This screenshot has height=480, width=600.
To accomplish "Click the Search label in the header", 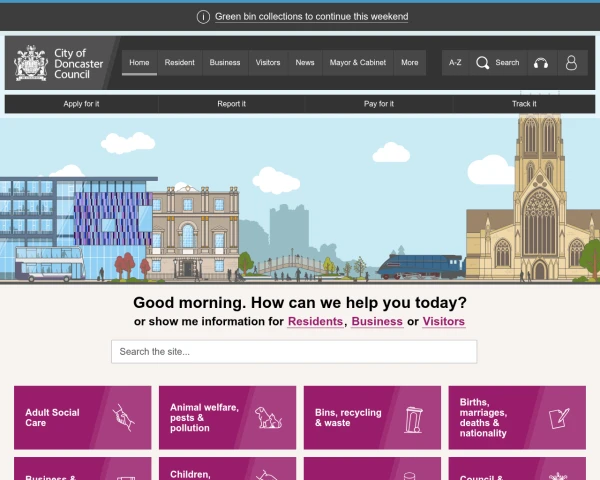I will click(507, 63).
